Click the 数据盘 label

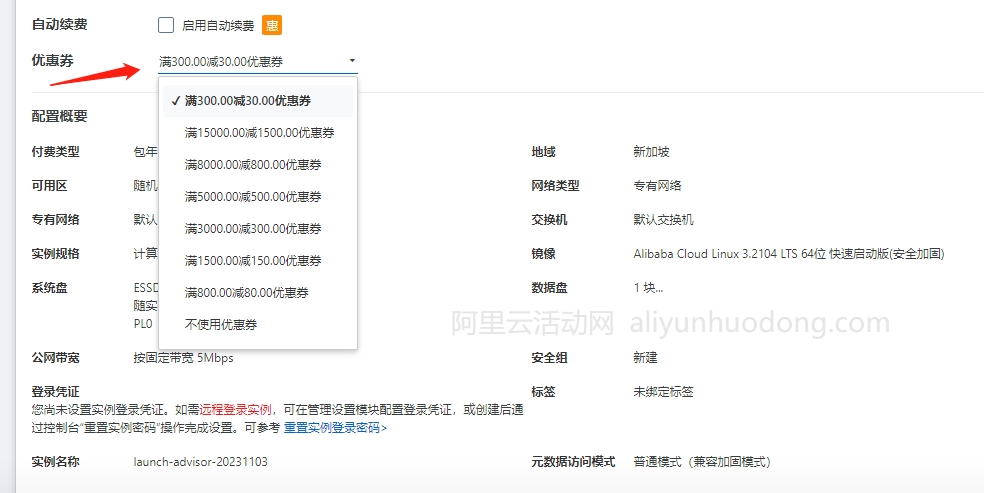point(549,288)
